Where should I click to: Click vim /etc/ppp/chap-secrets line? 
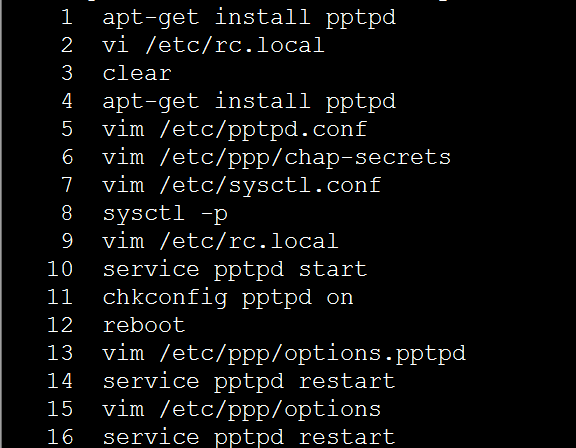(x=277, y=158)
